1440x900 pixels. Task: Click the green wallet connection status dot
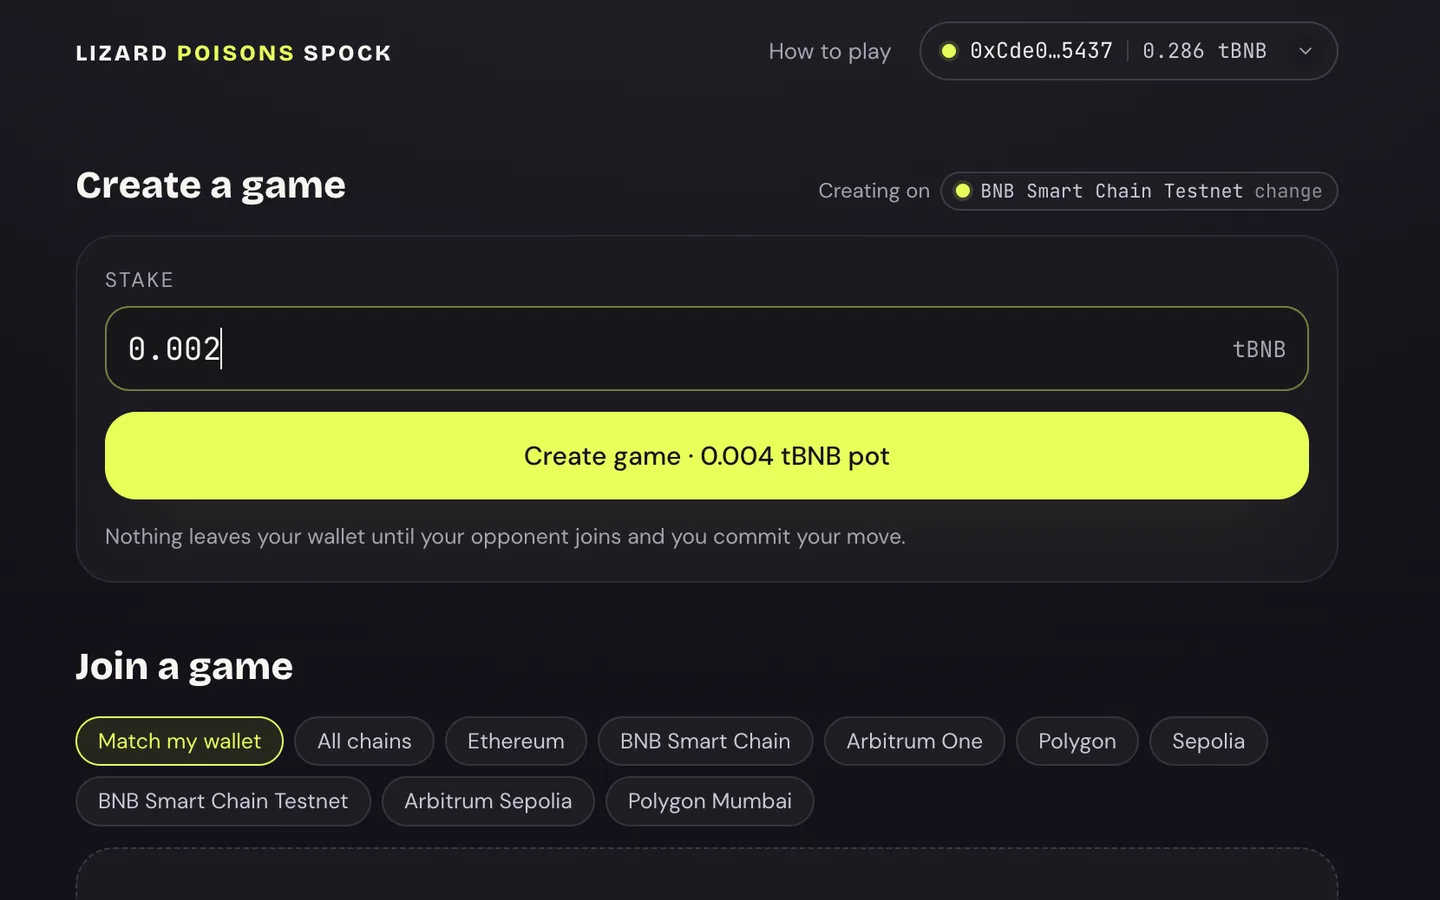pyautogui.click(x=949, y=51)
